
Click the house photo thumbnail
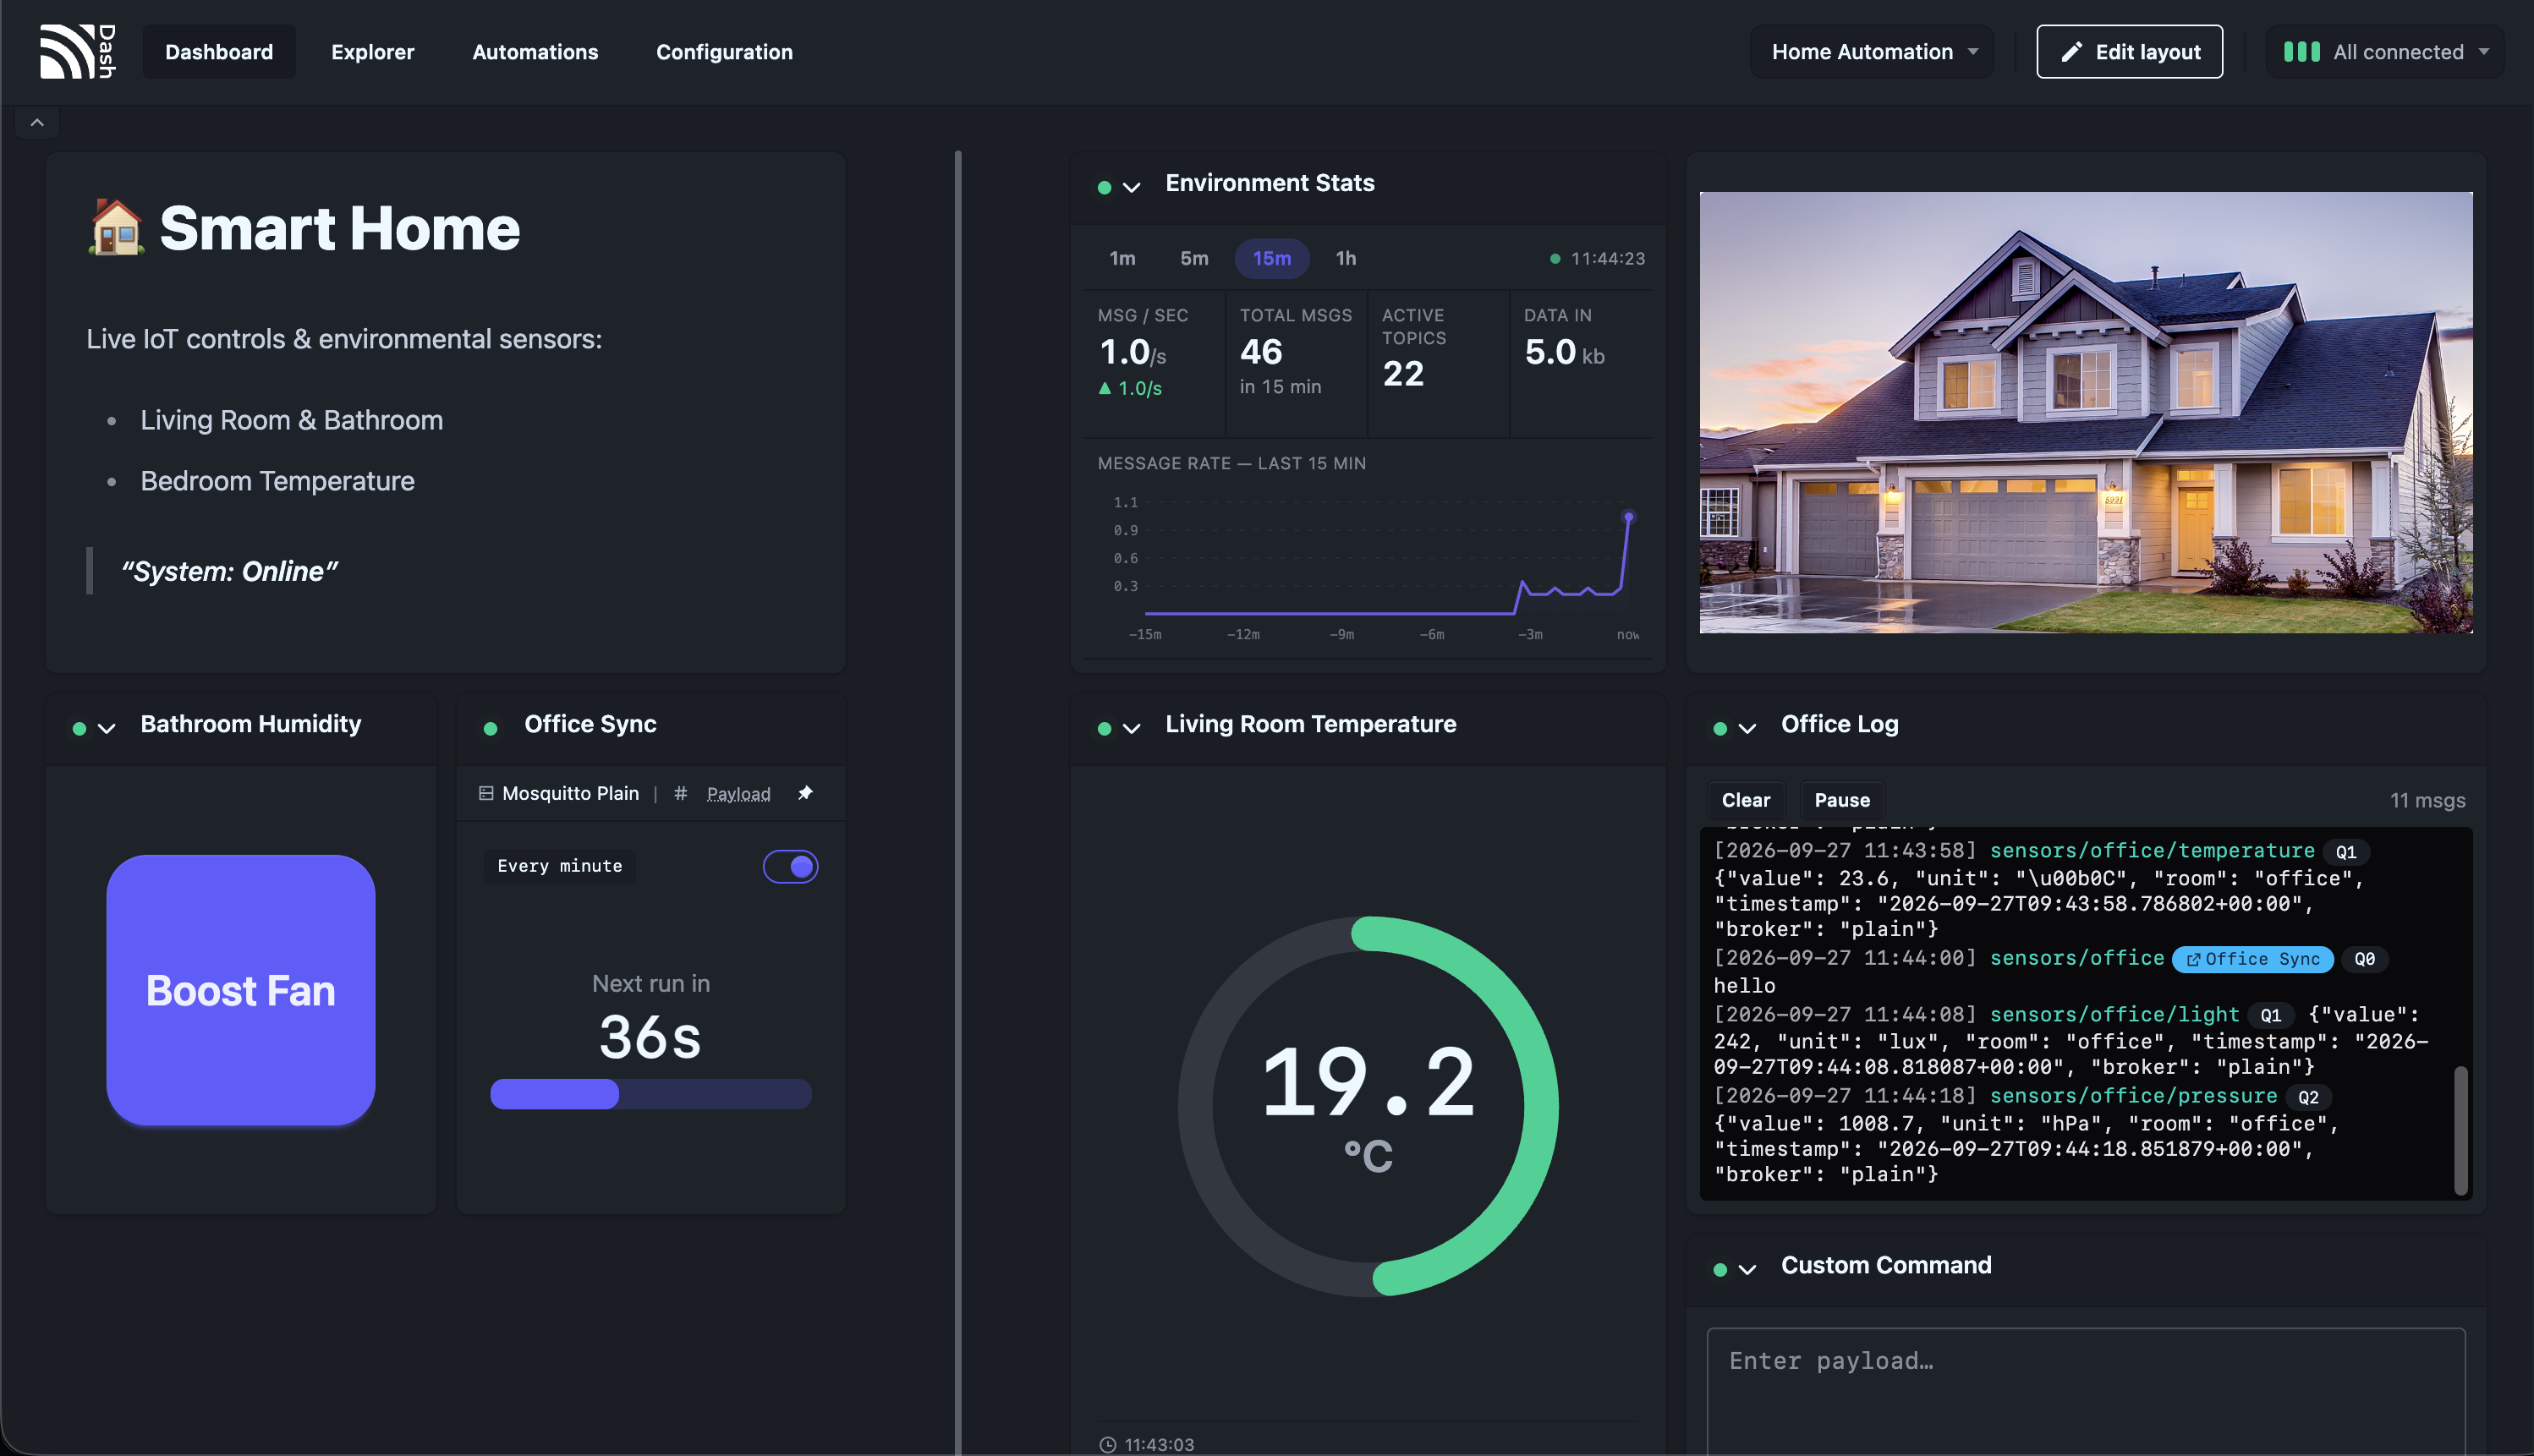click(2086, 412)
